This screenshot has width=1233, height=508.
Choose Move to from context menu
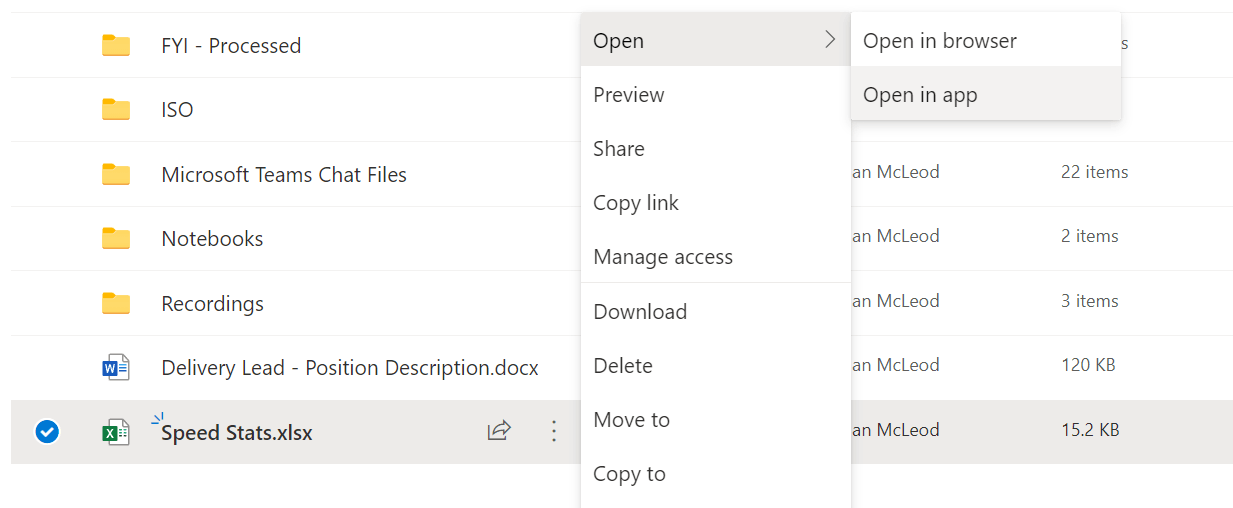(631, 420)
